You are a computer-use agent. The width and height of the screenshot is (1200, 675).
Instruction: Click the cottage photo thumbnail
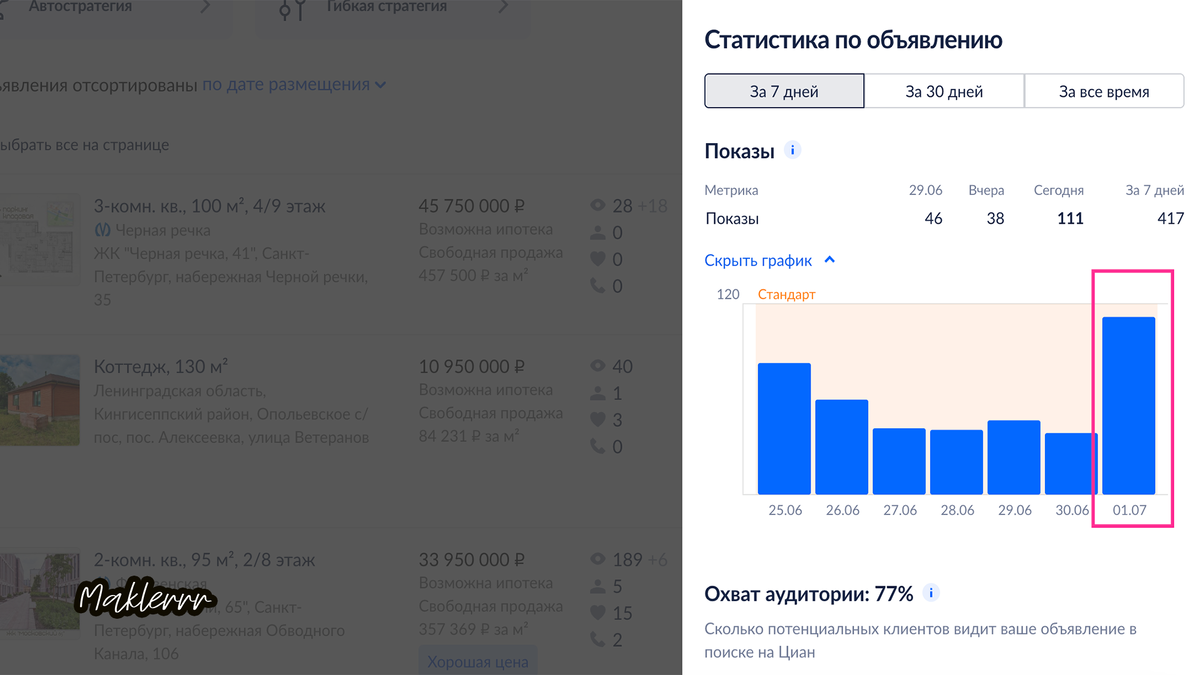[39, 399]
